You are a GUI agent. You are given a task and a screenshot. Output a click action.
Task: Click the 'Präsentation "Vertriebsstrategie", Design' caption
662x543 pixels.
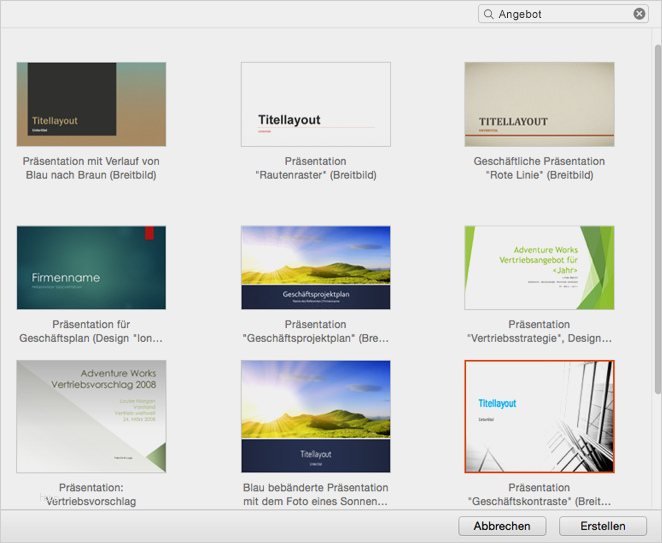[x=539, y=331]
